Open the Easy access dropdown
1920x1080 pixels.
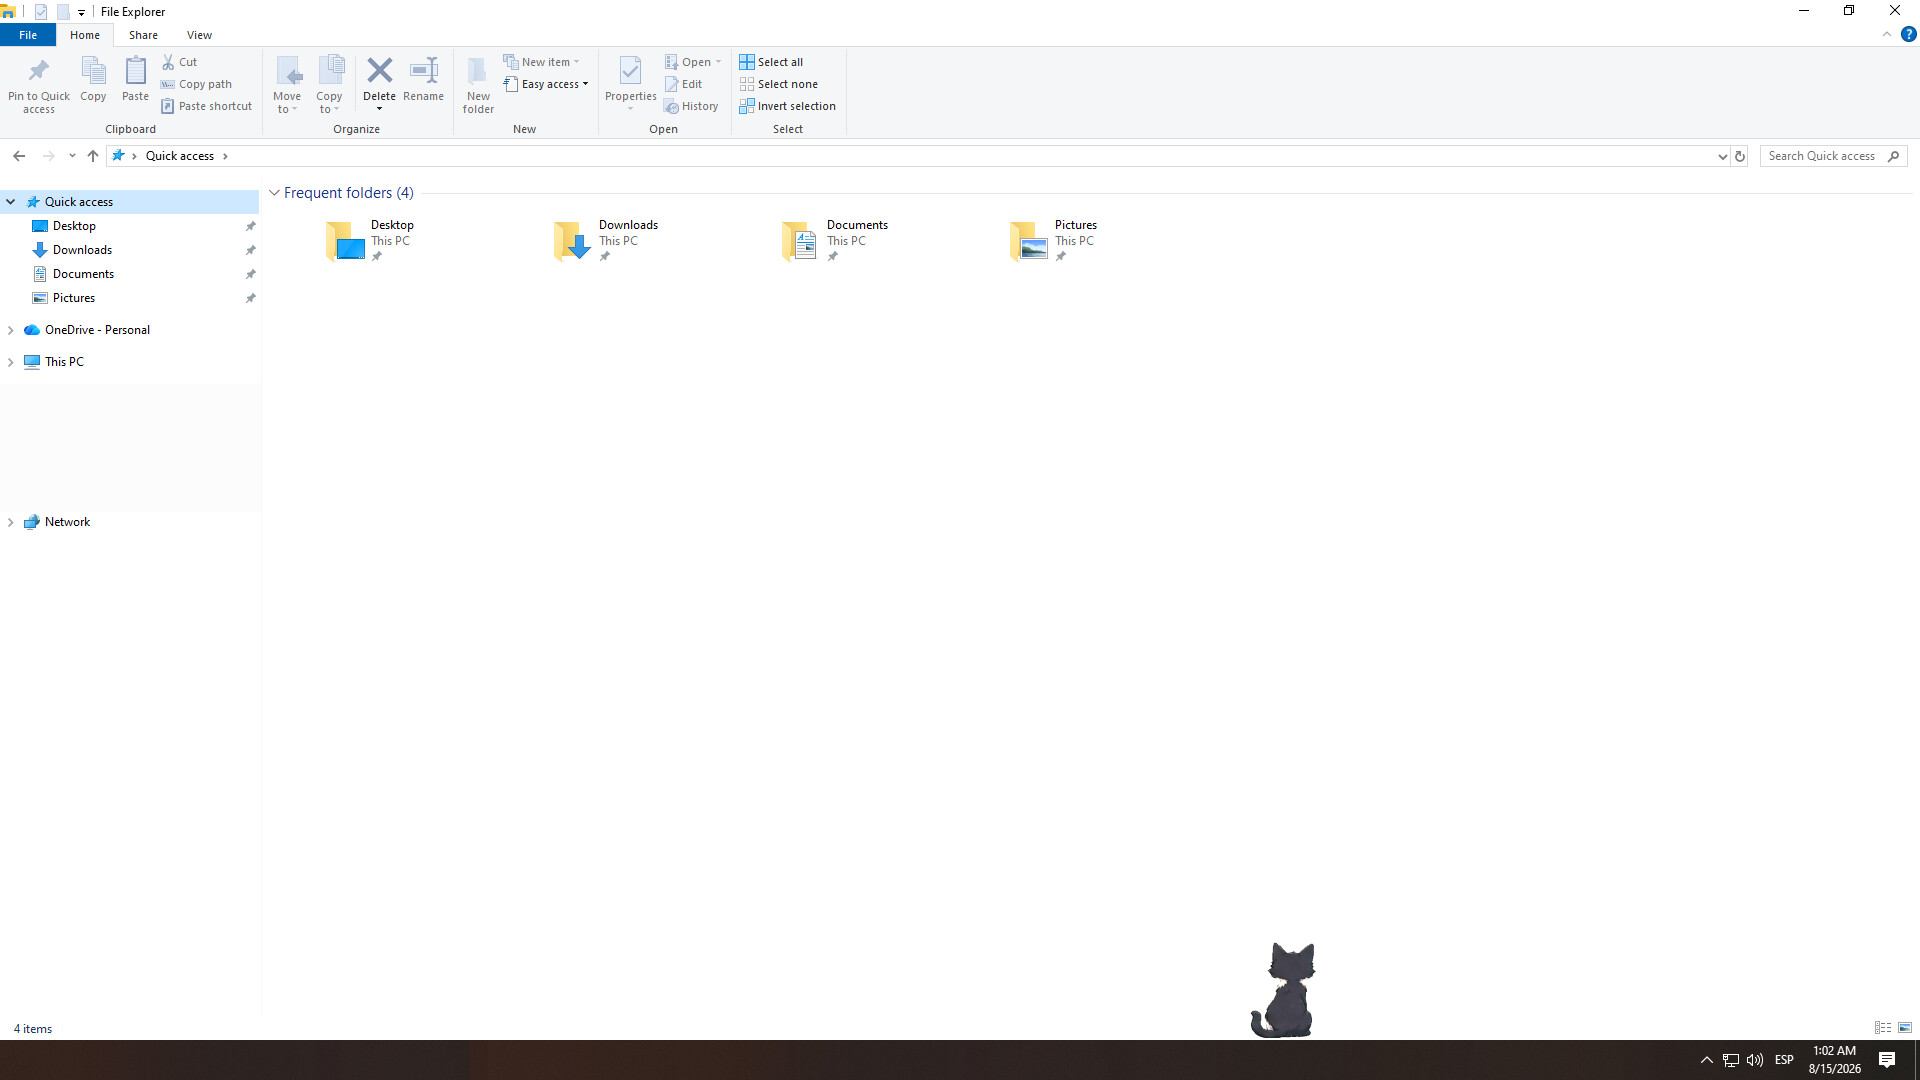(x=547, y=84)
